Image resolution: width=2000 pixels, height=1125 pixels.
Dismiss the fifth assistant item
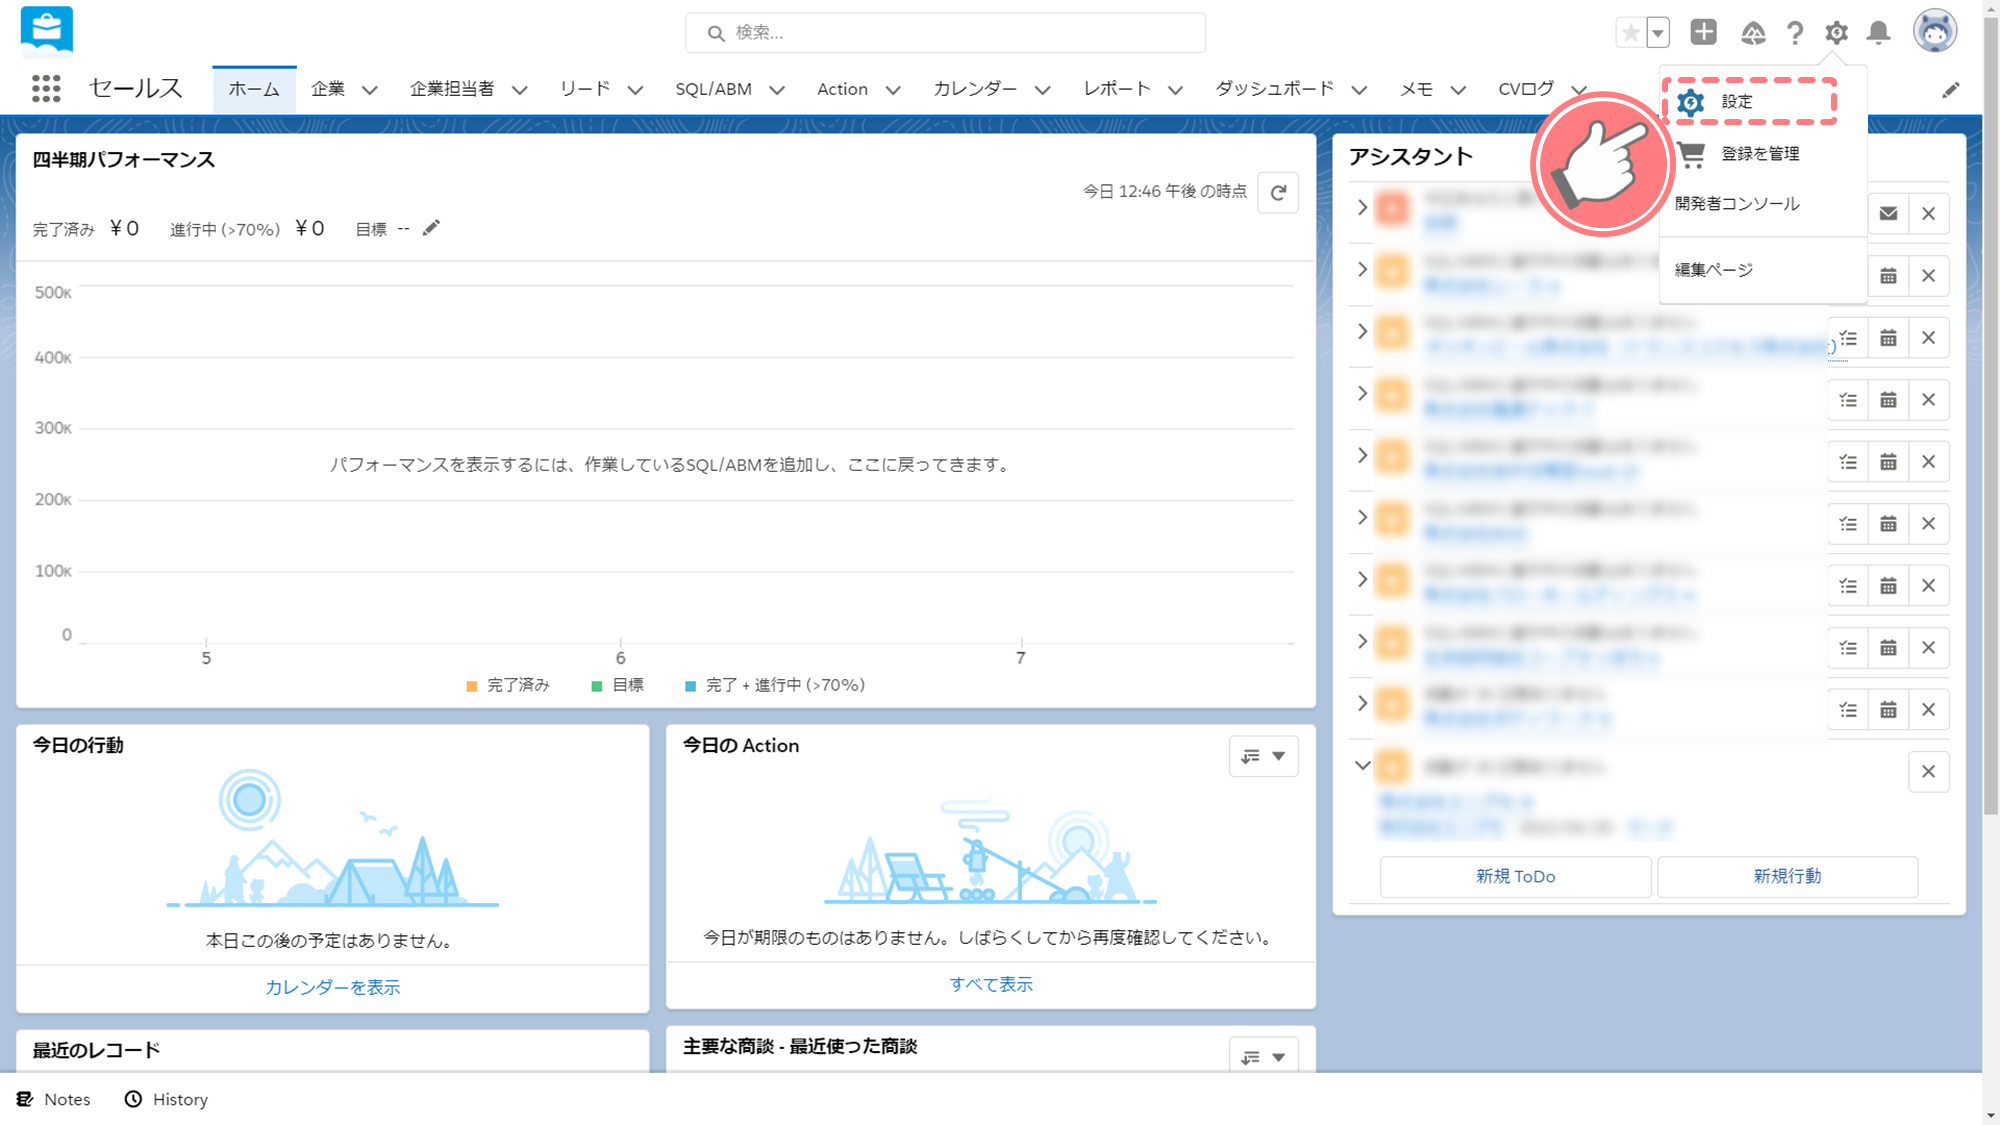[1929, 462]
